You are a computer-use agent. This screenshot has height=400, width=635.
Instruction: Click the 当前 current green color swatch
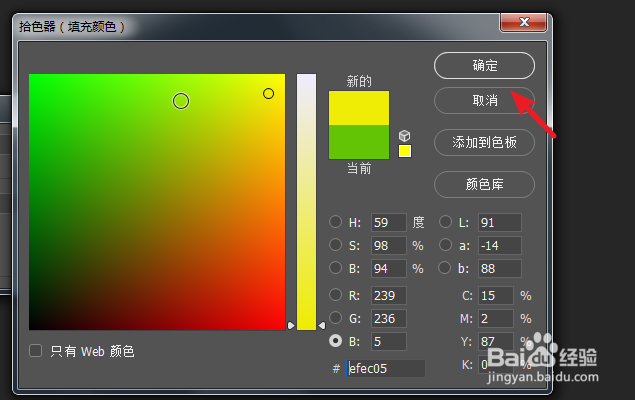pos(358,142)
